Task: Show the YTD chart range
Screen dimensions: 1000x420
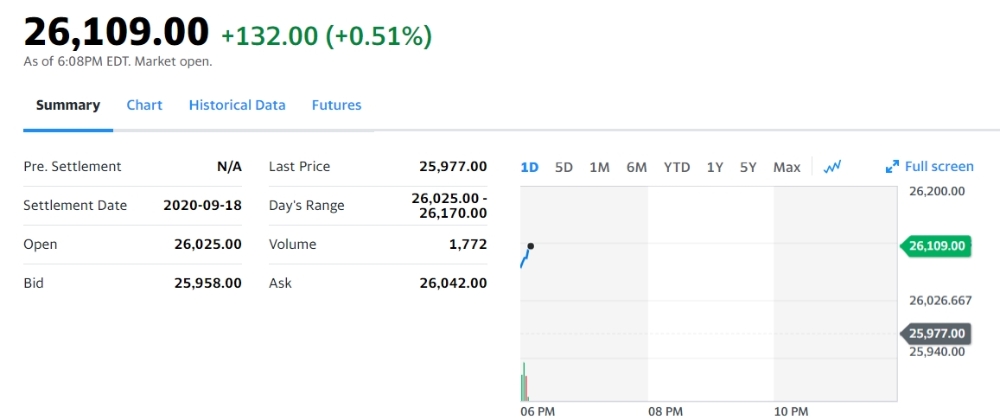Action: pos(677,167)
